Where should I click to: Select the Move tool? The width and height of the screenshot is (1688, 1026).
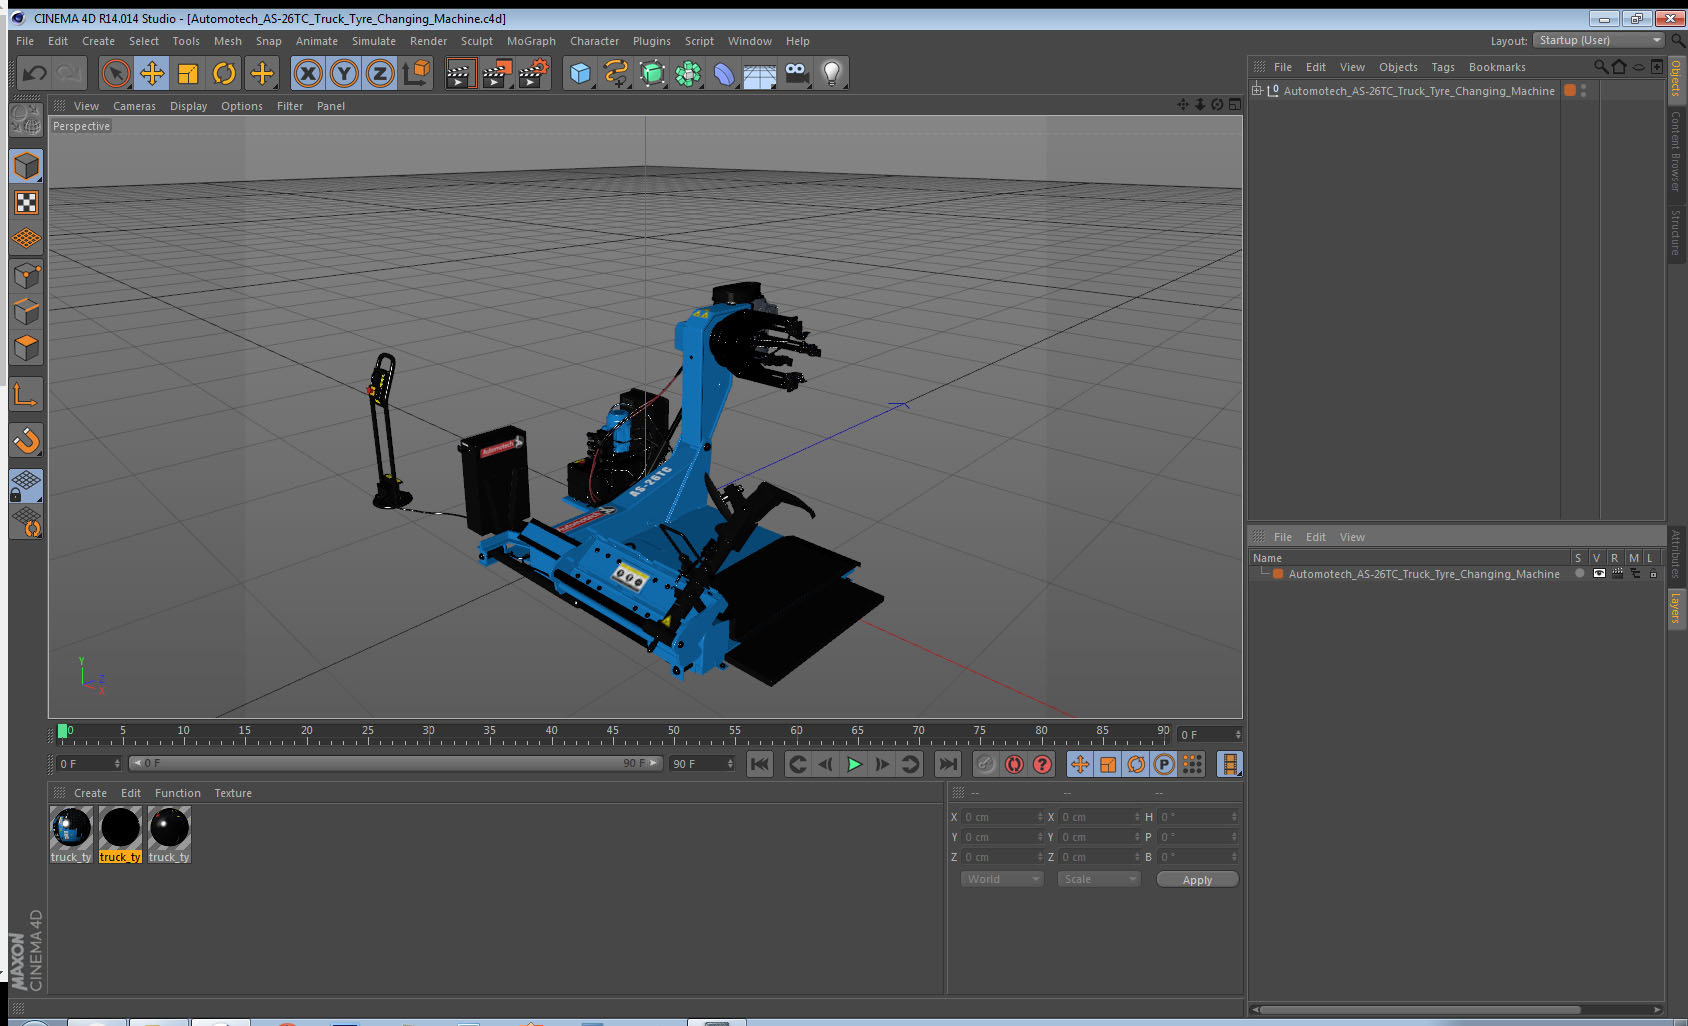[152, 73]
